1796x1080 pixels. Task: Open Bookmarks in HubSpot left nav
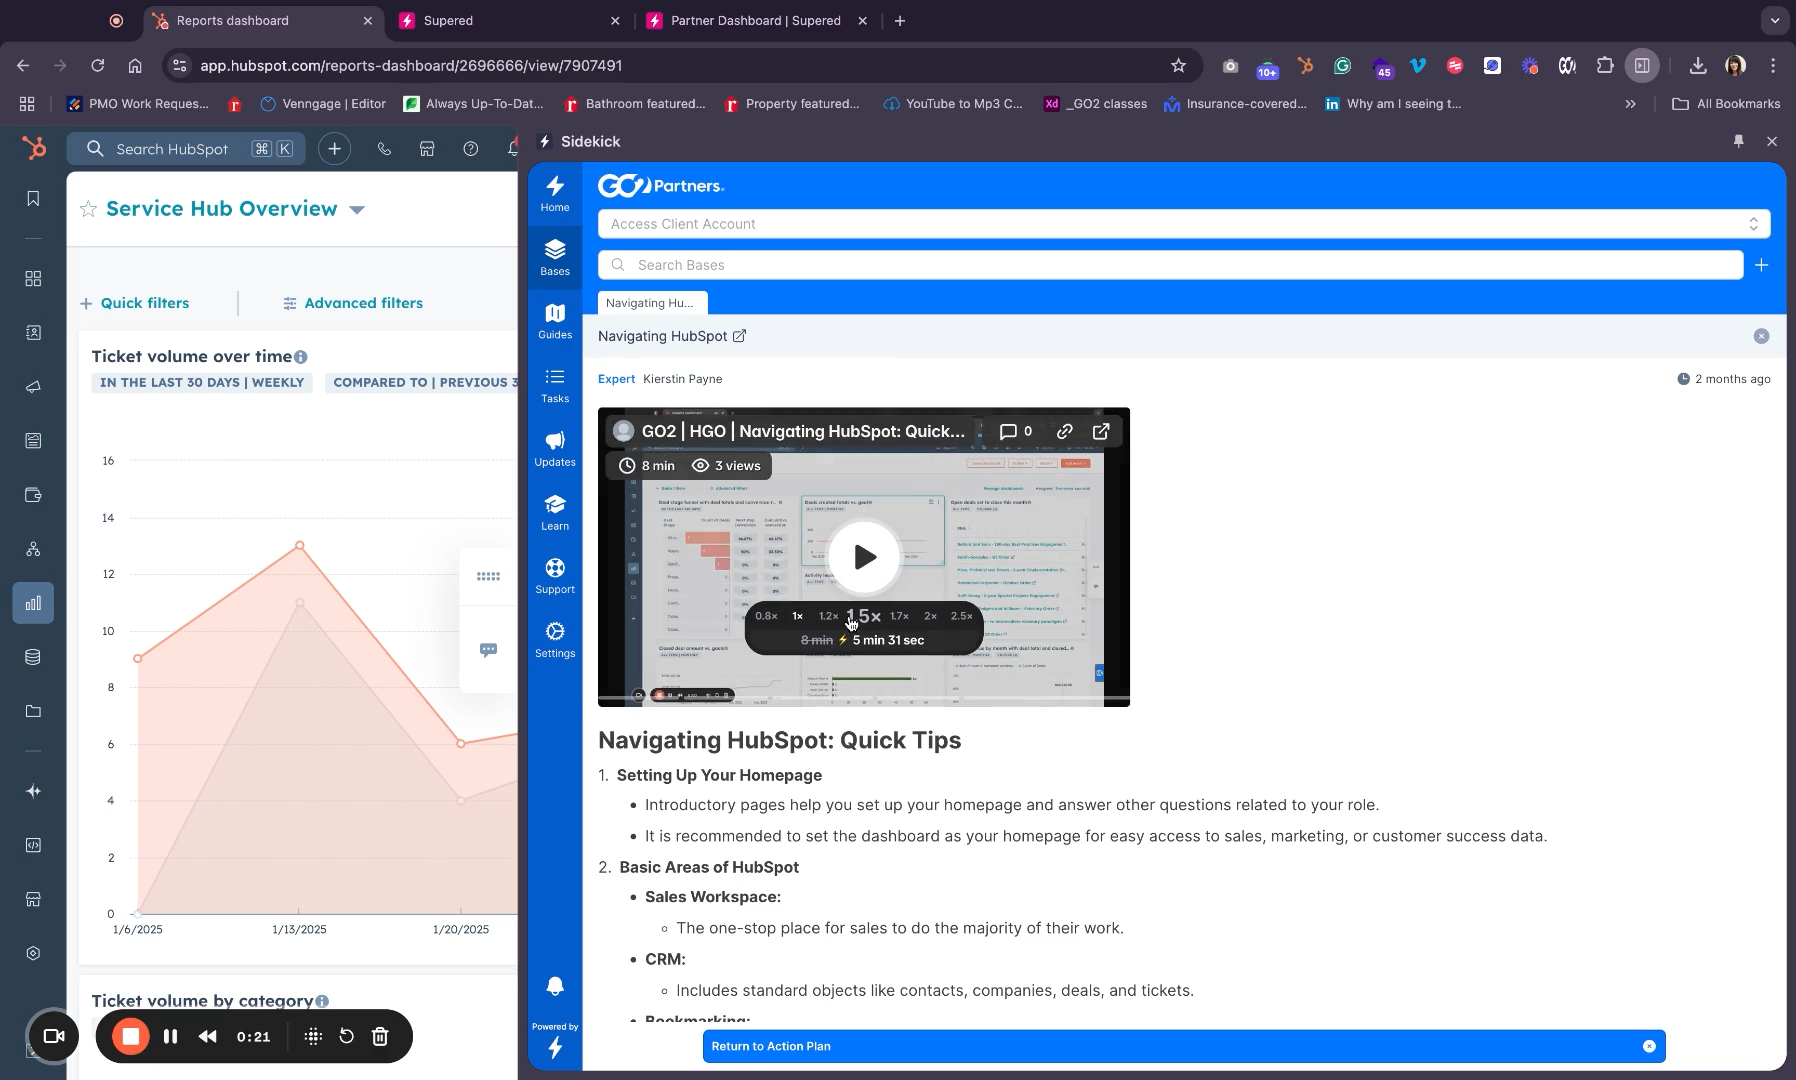coord(33,199)
